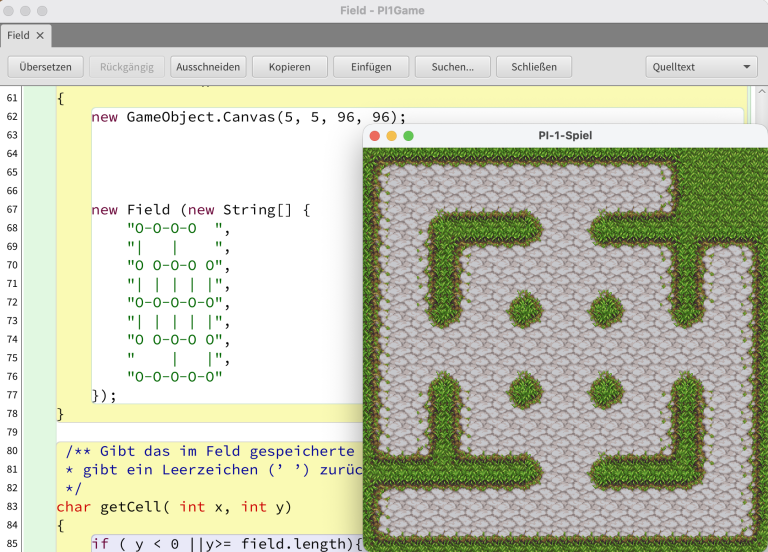
Task: Click the Rückgängig undo button
Action: (127, 67)
